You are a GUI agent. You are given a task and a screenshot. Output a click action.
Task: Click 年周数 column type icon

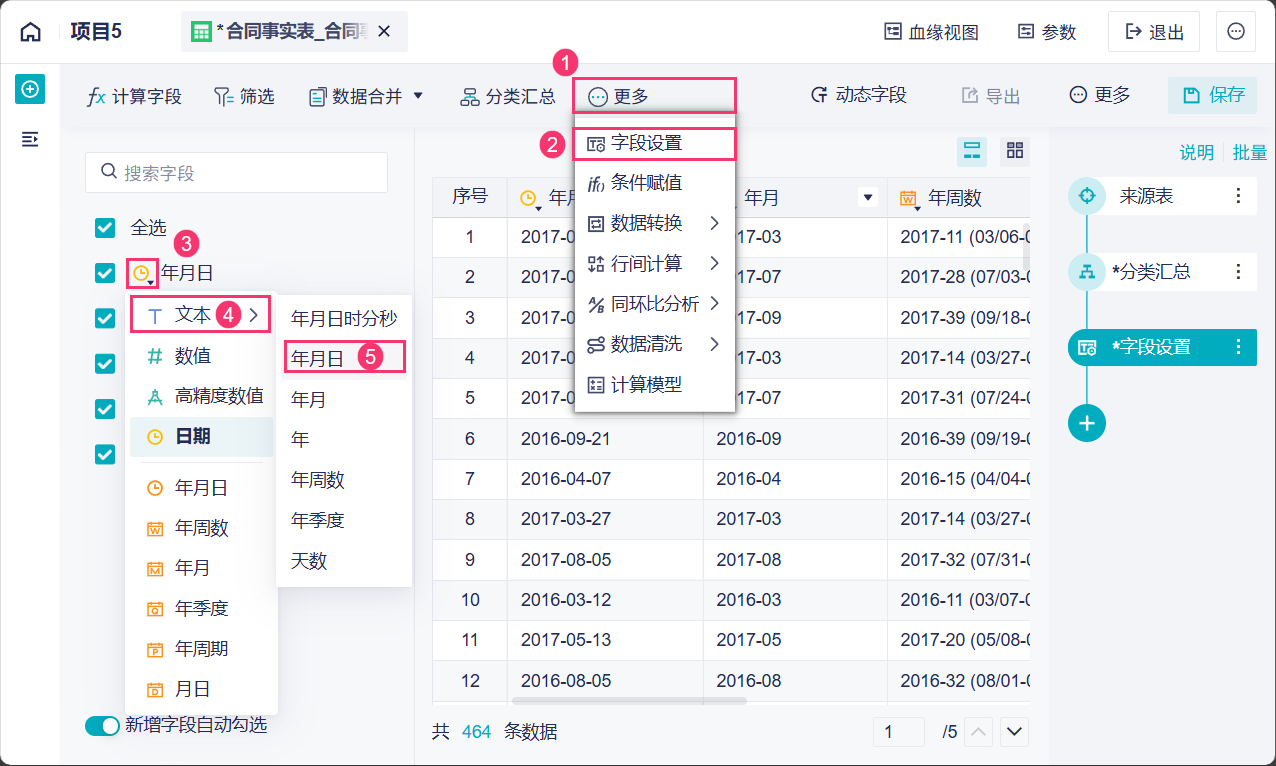point(909,198)
